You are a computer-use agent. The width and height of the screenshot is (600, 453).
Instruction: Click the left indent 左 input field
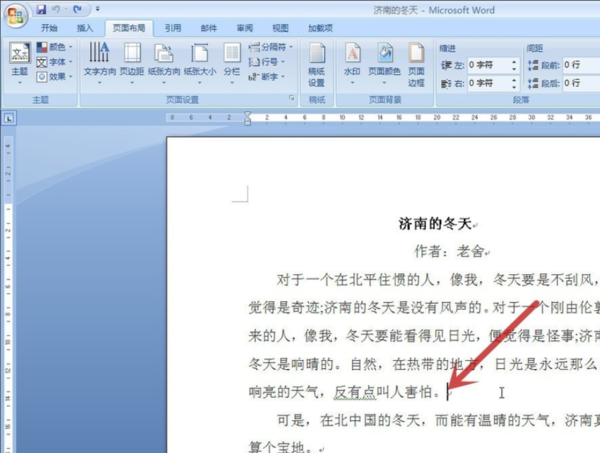489,65
